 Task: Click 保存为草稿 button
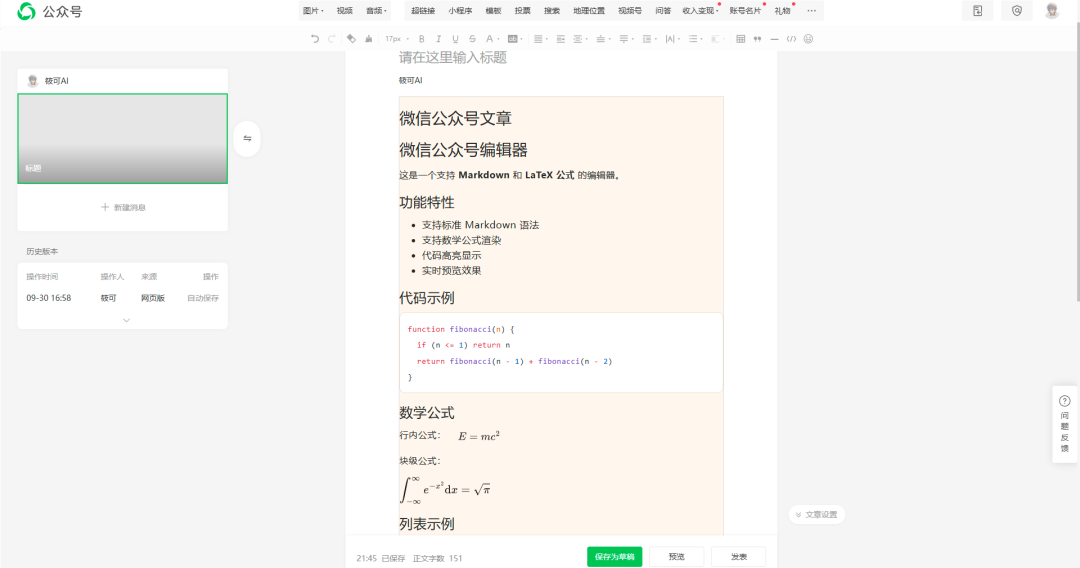[x=614, y=556]
